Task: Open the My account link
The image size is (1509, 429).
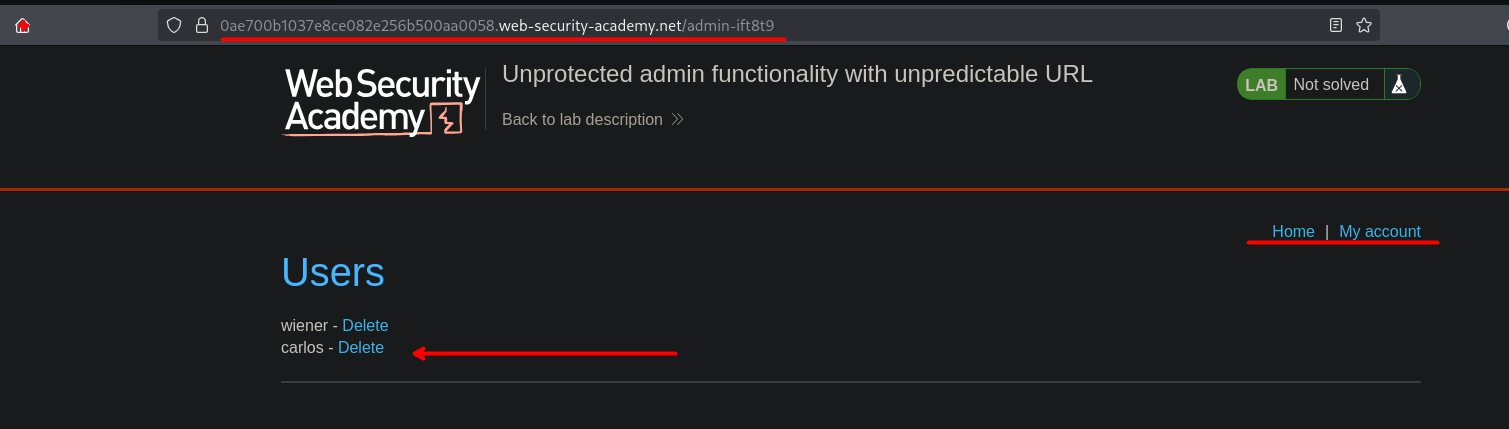Action: click(1379, 232)
